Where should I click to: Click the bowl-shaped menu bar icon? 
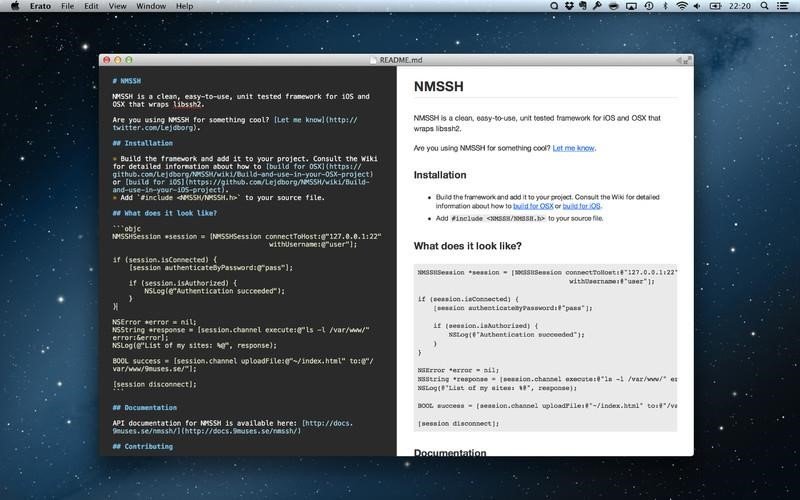614,6
